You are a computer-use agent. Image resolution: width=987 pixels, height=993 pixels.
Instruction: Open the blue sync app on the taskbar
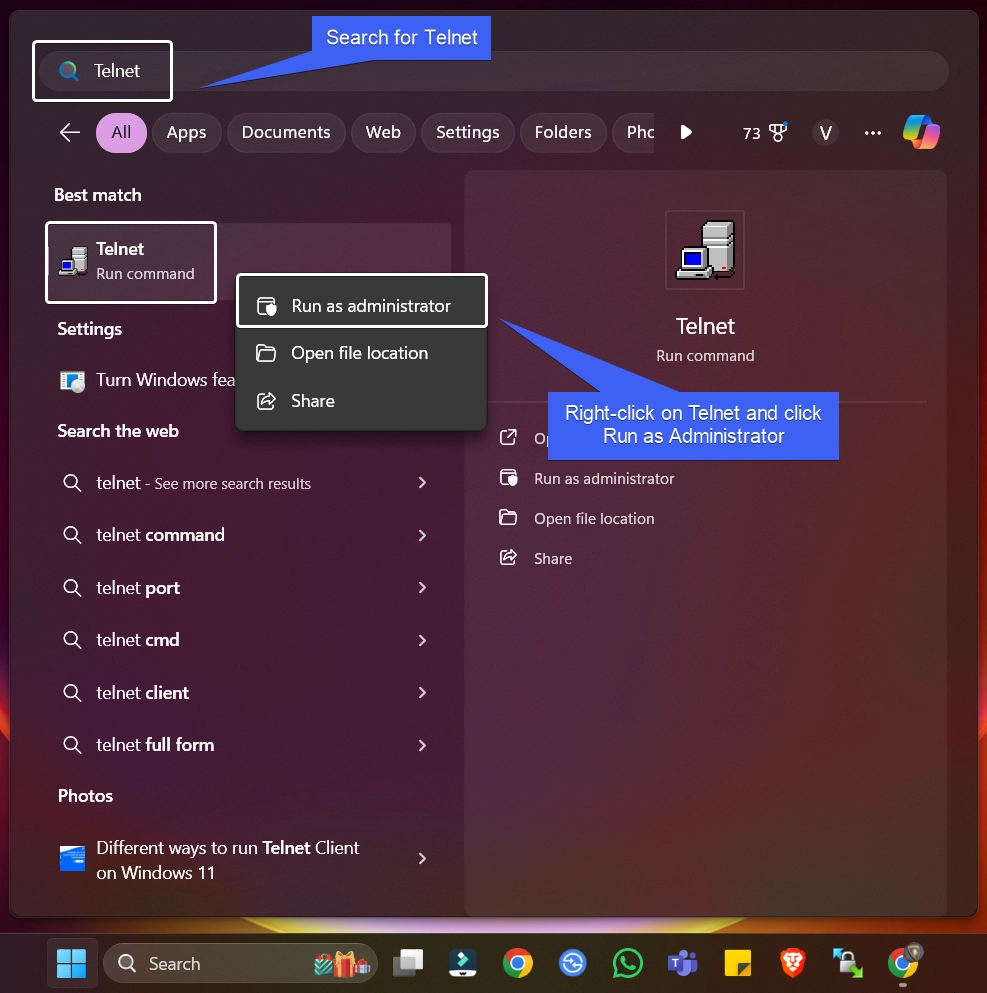pyautogui.click(x=572, y=963)
